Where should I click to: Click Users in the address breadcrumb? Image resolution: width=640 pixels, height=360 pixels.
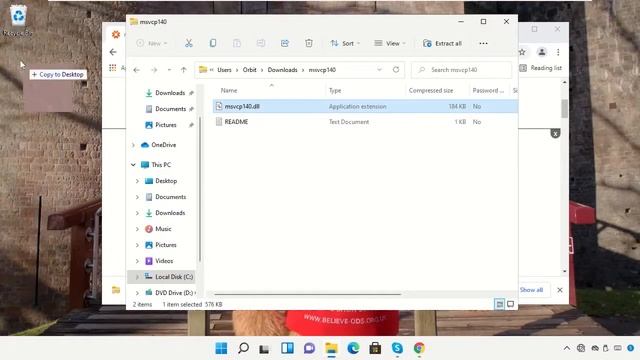pos(224,70)
